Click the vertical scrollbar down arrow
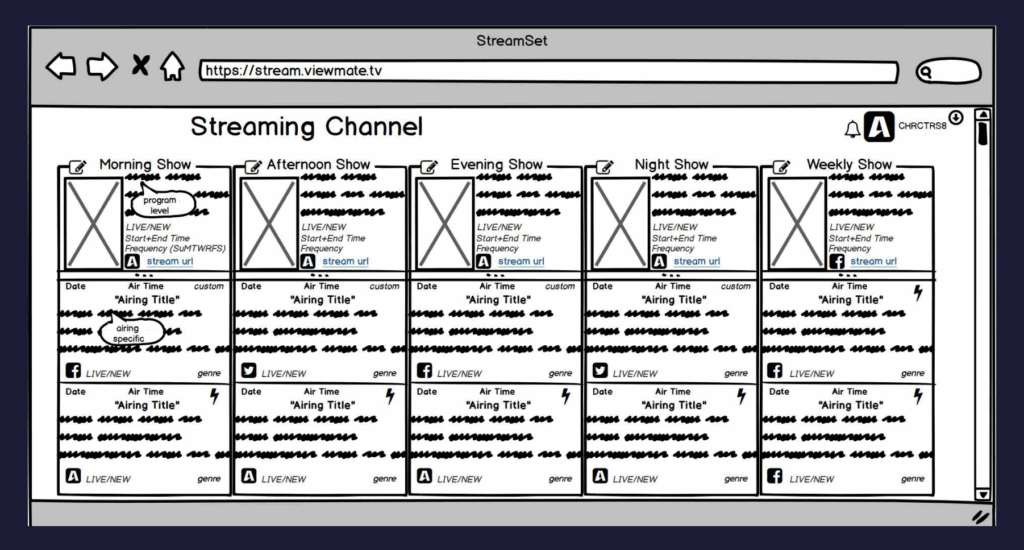The image size is (1024, 550). click(x=982, y=494)
